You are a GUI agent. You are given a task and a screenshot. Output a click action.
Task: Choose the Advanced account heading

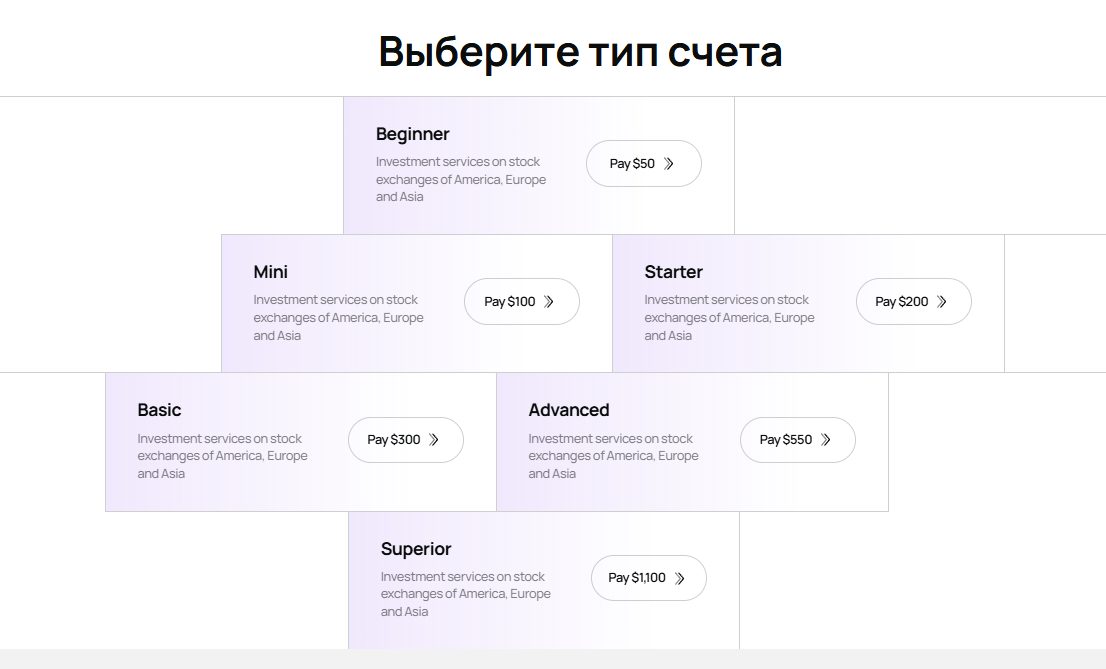pyautogui.click(x=568, y=410)
